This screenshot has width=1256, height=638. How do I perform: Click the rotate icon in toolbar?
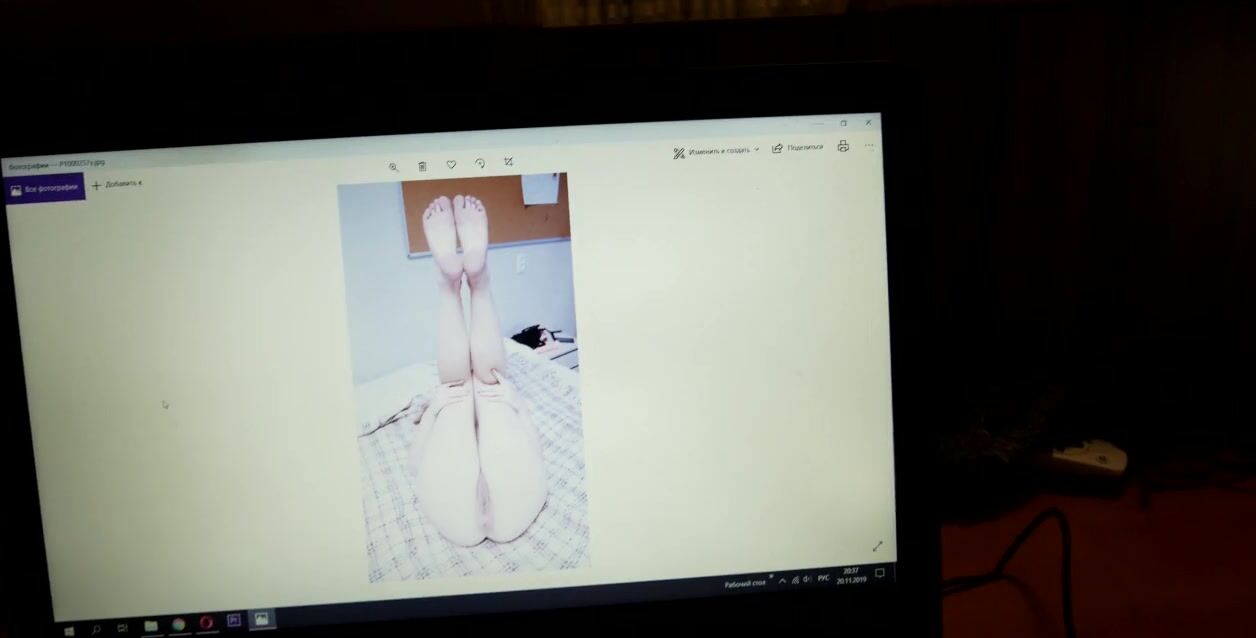pyautogui.click(x=480, y=163)
